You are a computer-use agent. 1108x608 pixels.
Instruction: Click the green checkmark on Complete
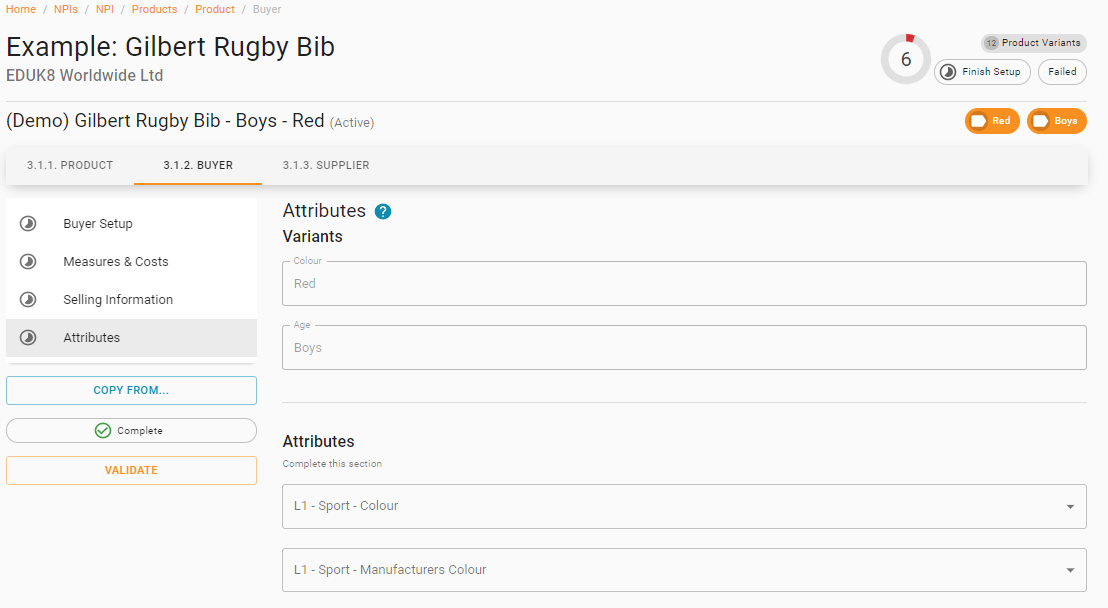pyautogui.click(x=103, y=431)
